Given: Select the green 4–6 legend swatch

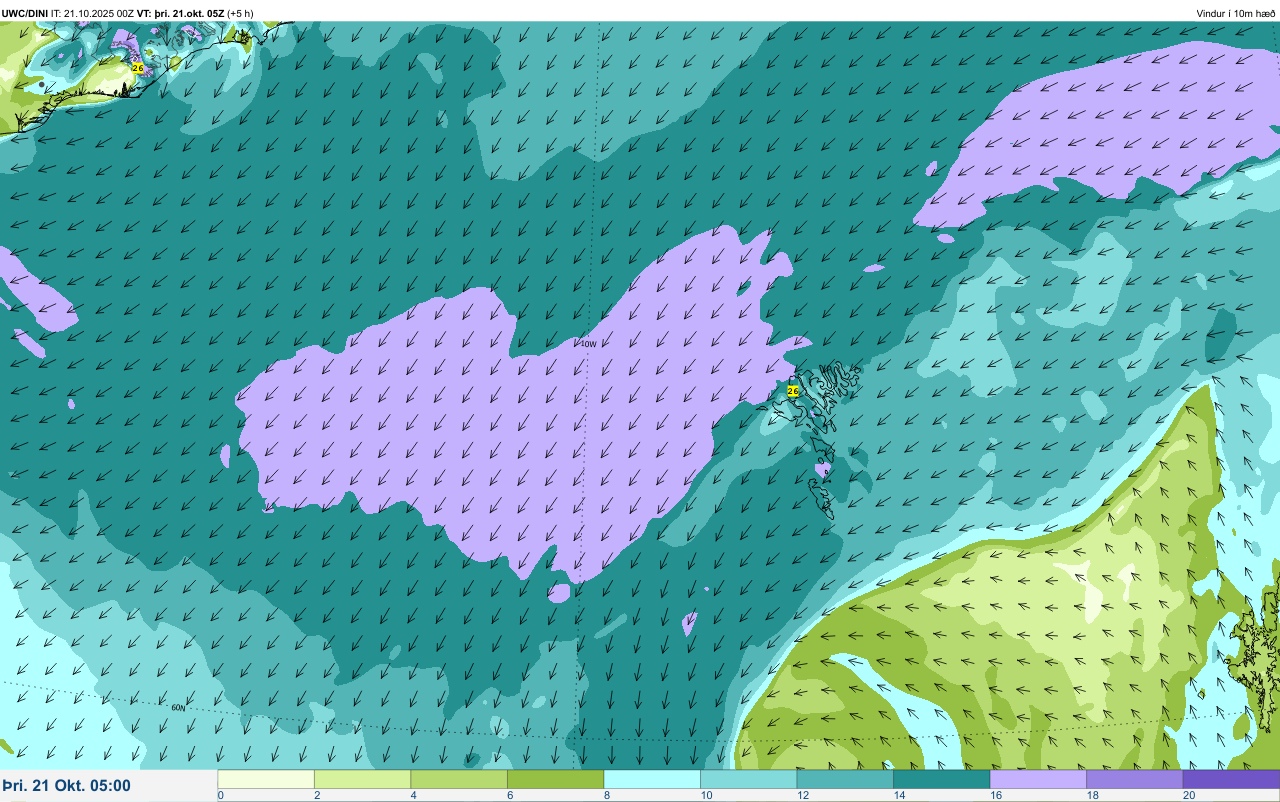Looking at the screenshot, I should click(459, 779).
